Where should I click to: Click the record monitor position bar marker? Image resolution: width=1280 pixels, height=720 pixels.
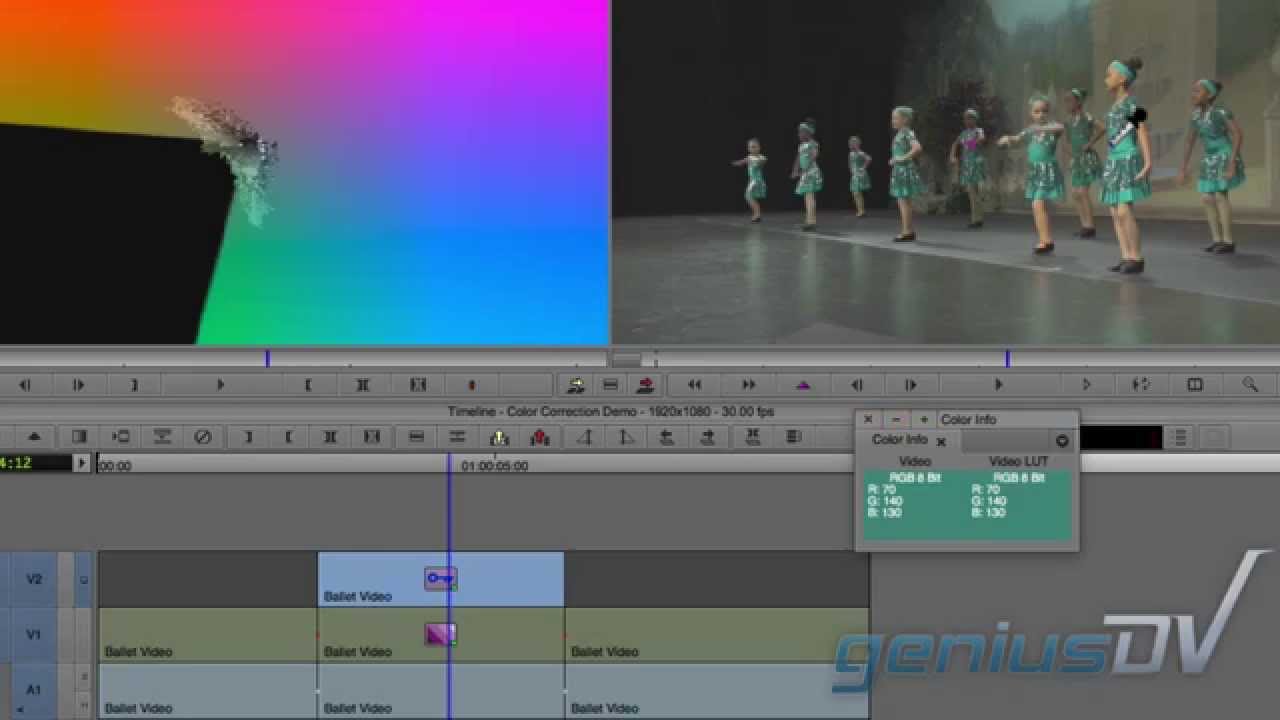[x=1007, y=358]
